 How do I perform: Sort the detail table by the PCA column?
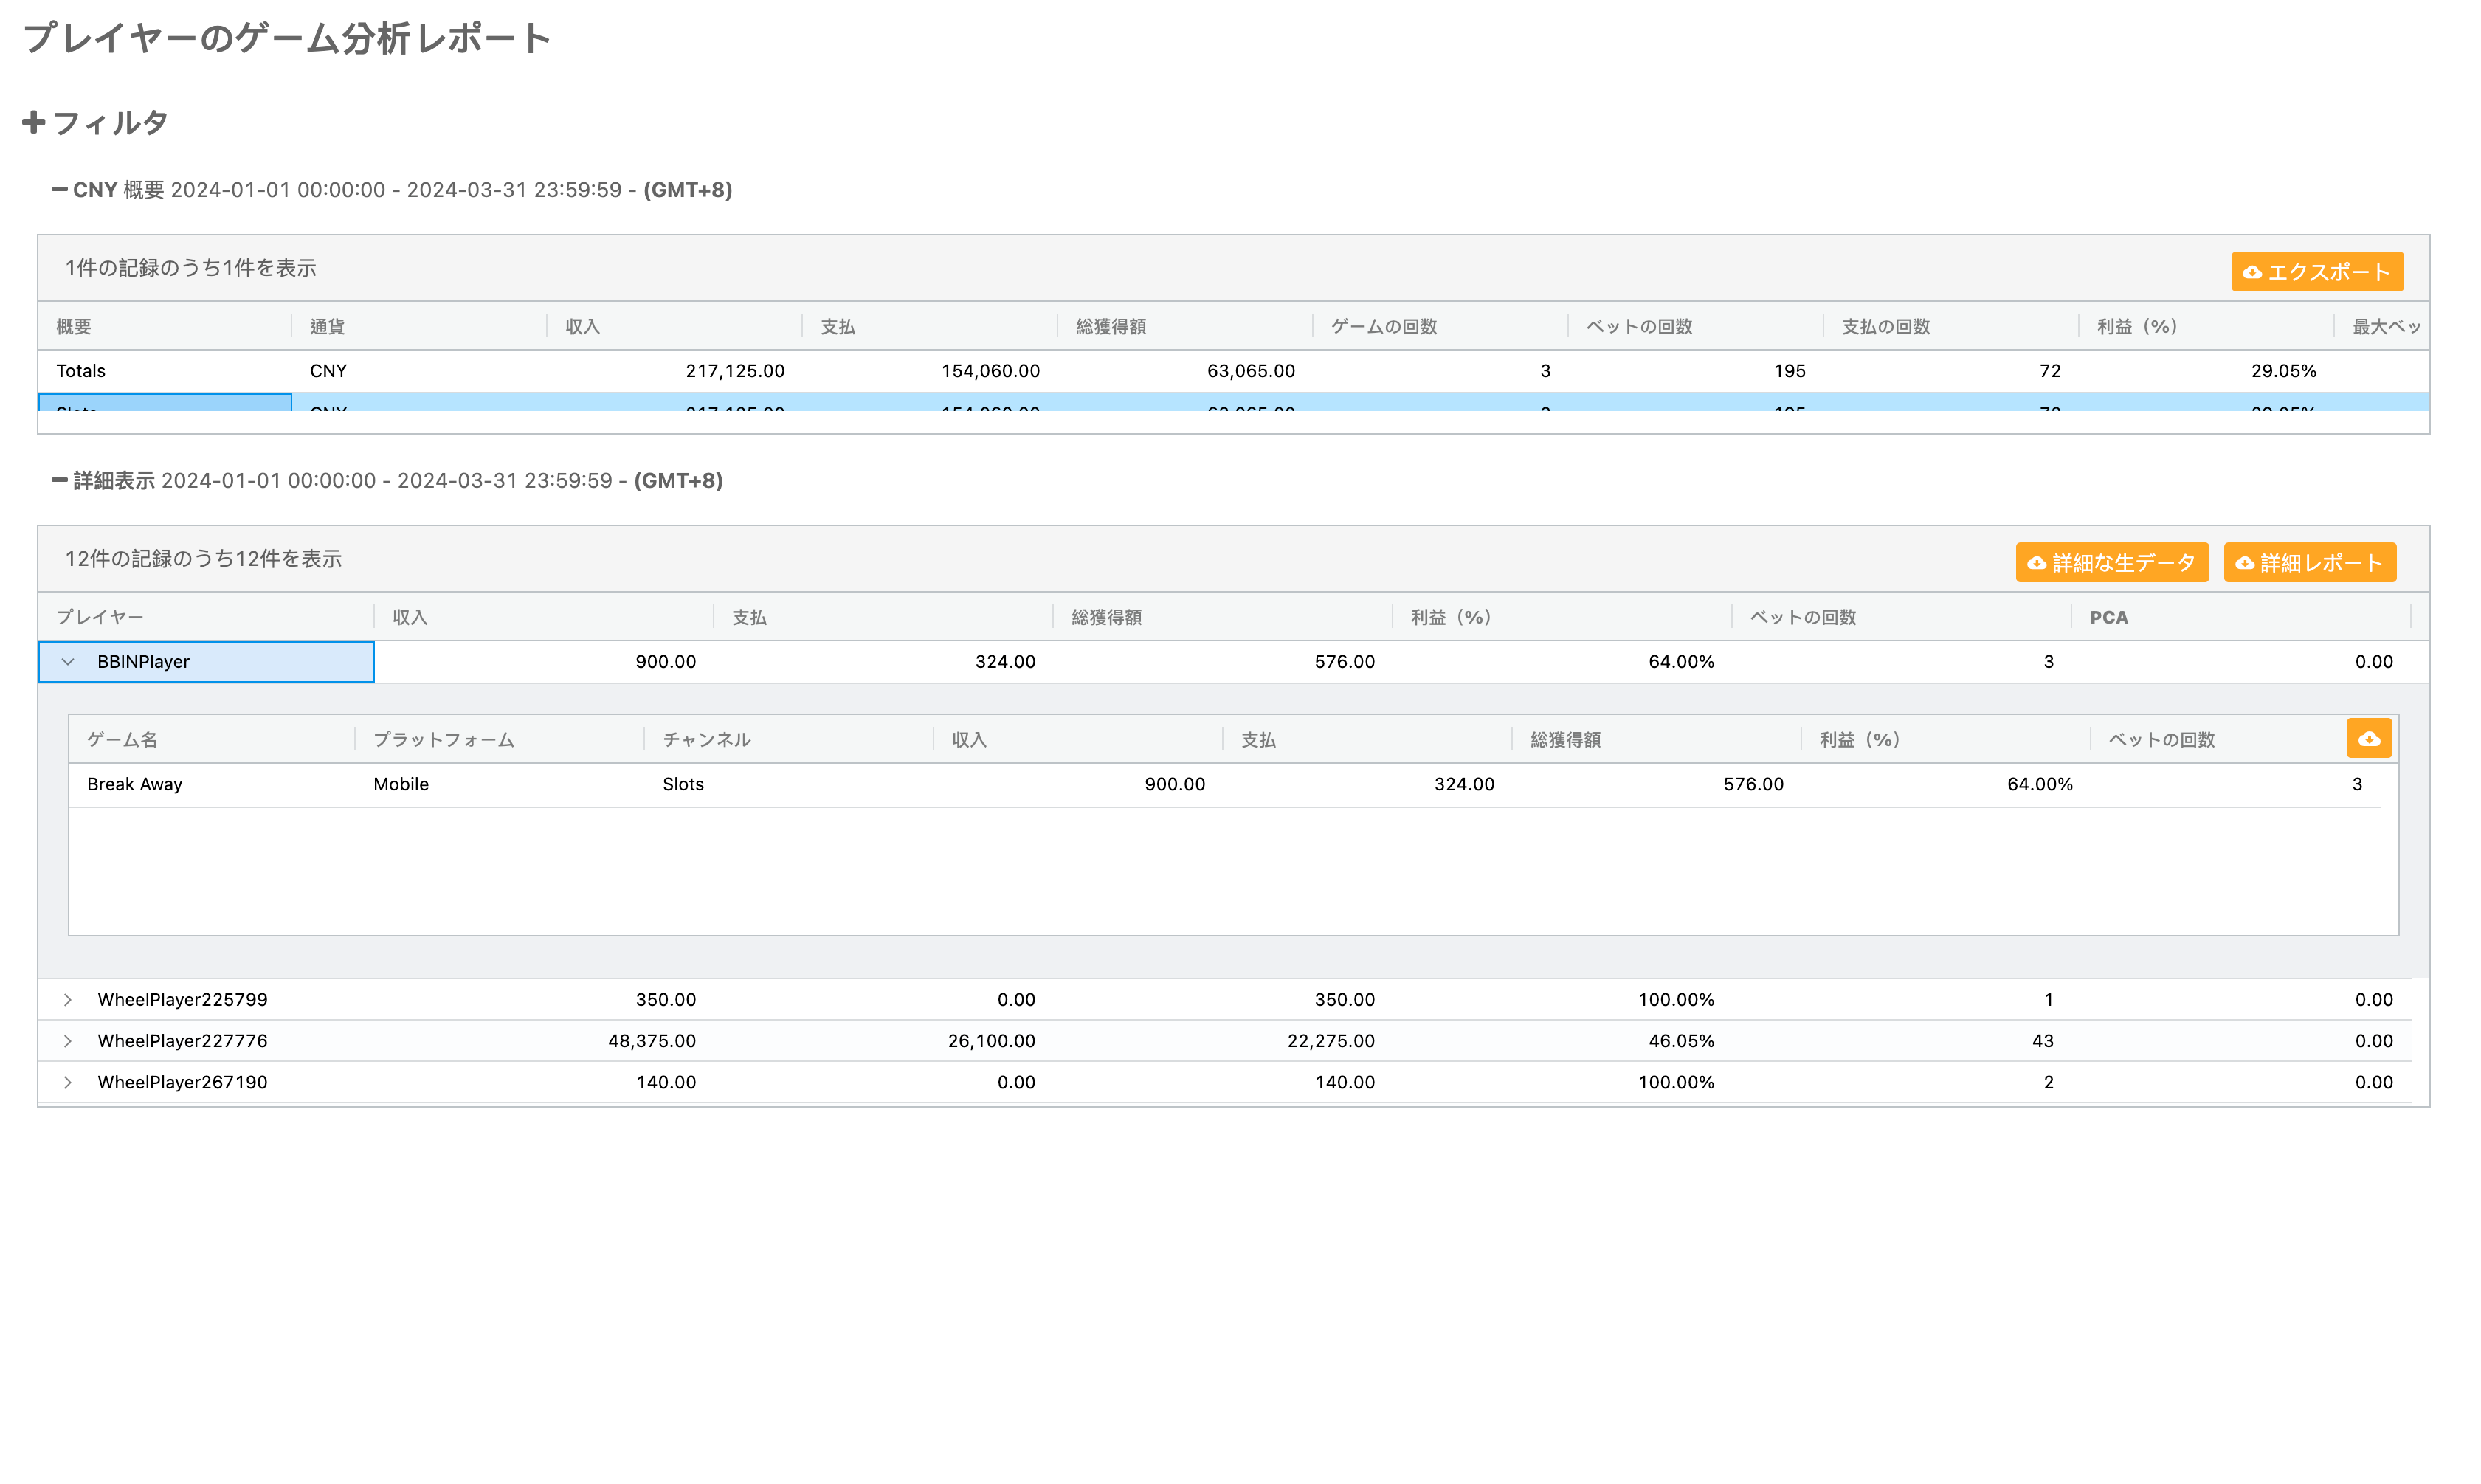[2108, 617]
